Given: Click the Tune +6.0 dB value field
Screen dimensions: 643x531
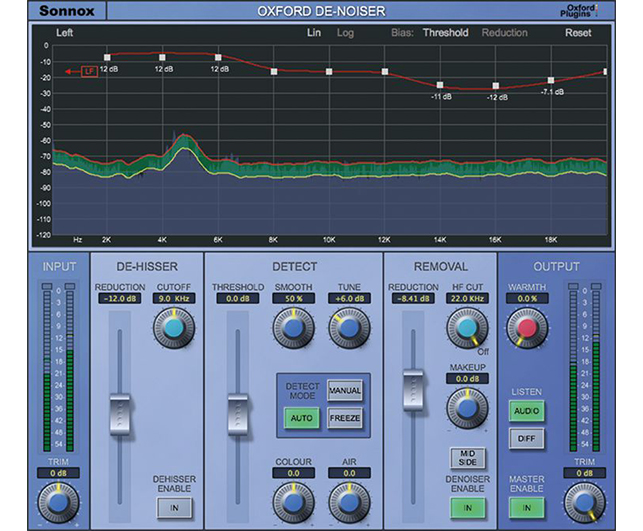Looking at the screenshot, I should [x=349, y=299].
